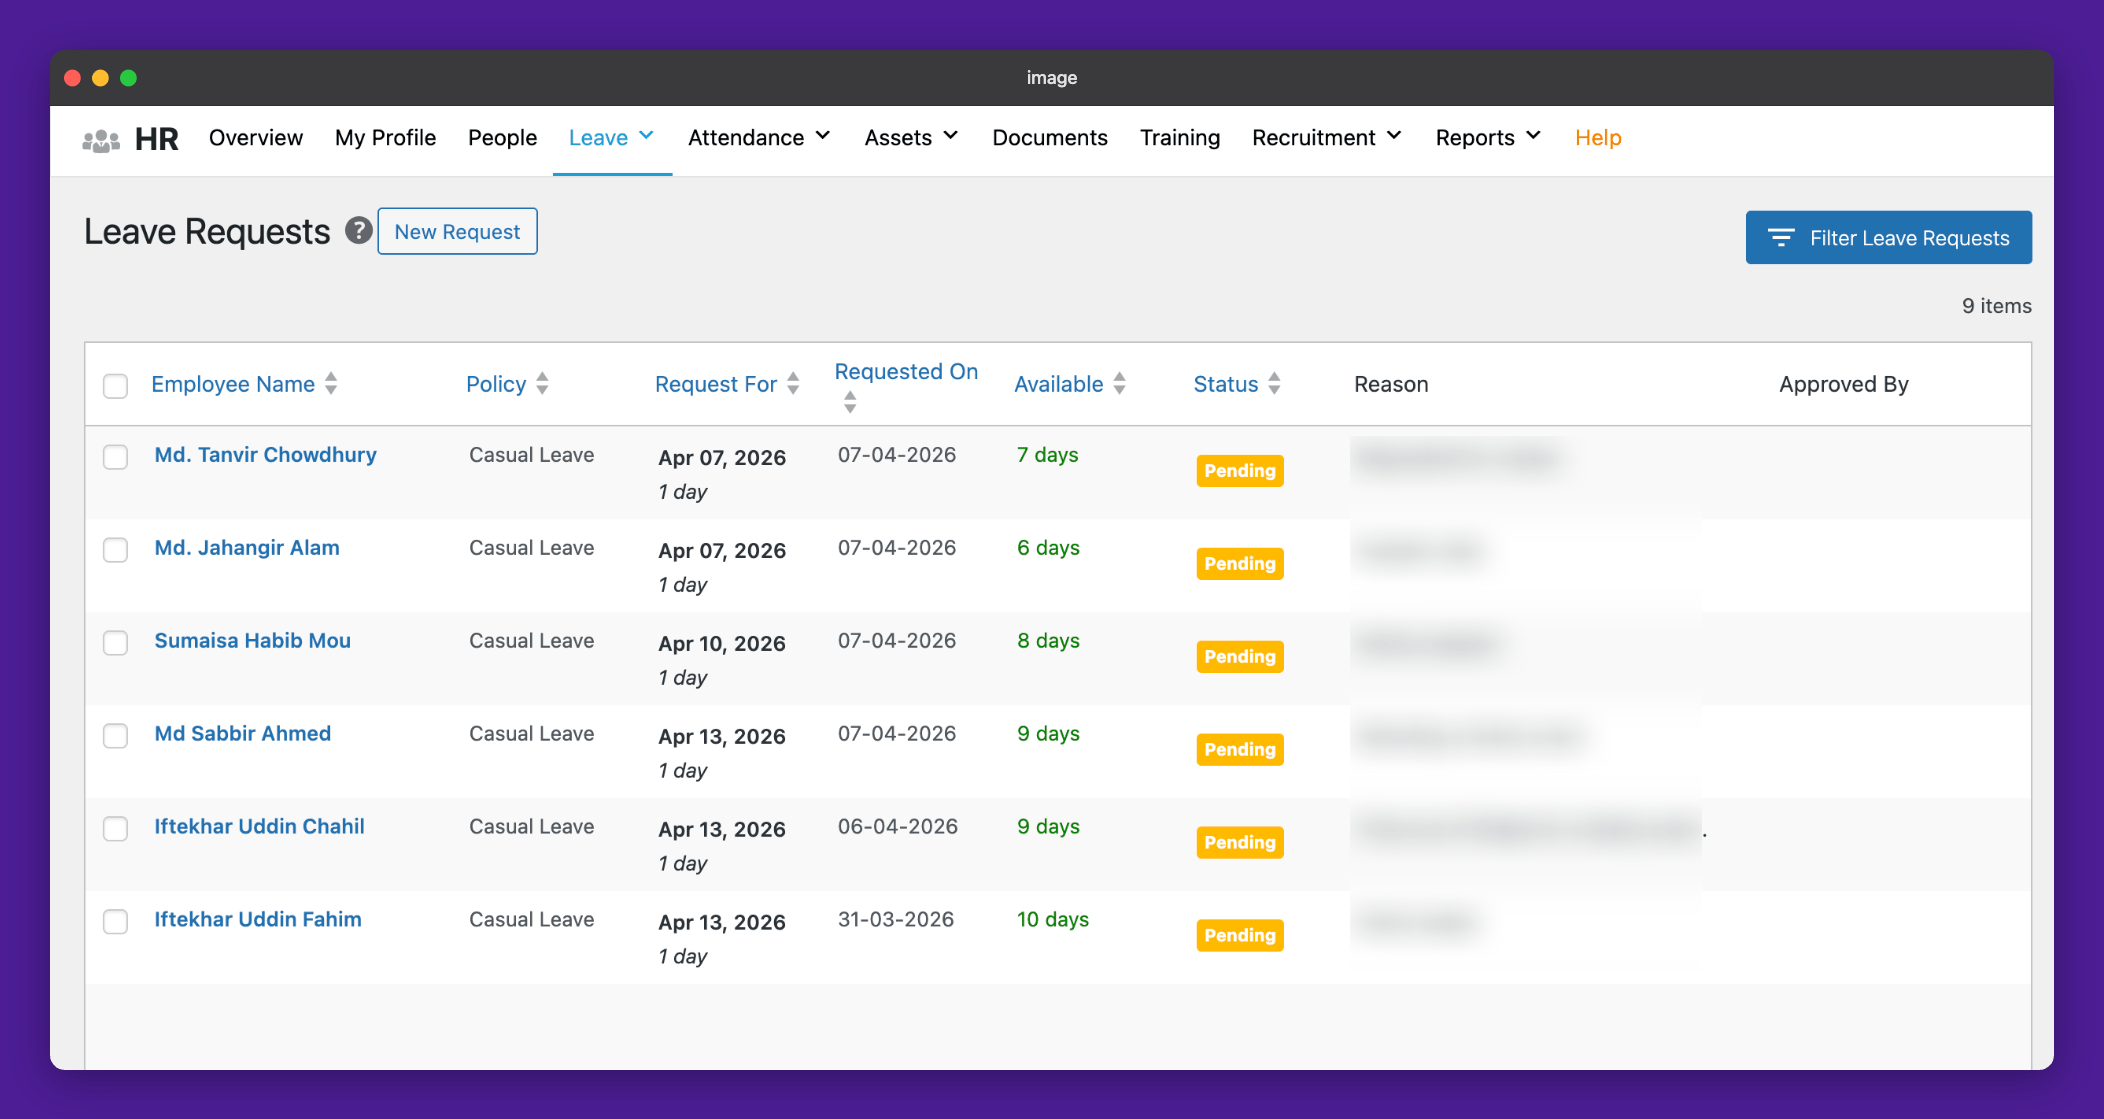Sort by Requested On arrows
The height and width of the screenshot is (1119, 2104).
point(850,402)
